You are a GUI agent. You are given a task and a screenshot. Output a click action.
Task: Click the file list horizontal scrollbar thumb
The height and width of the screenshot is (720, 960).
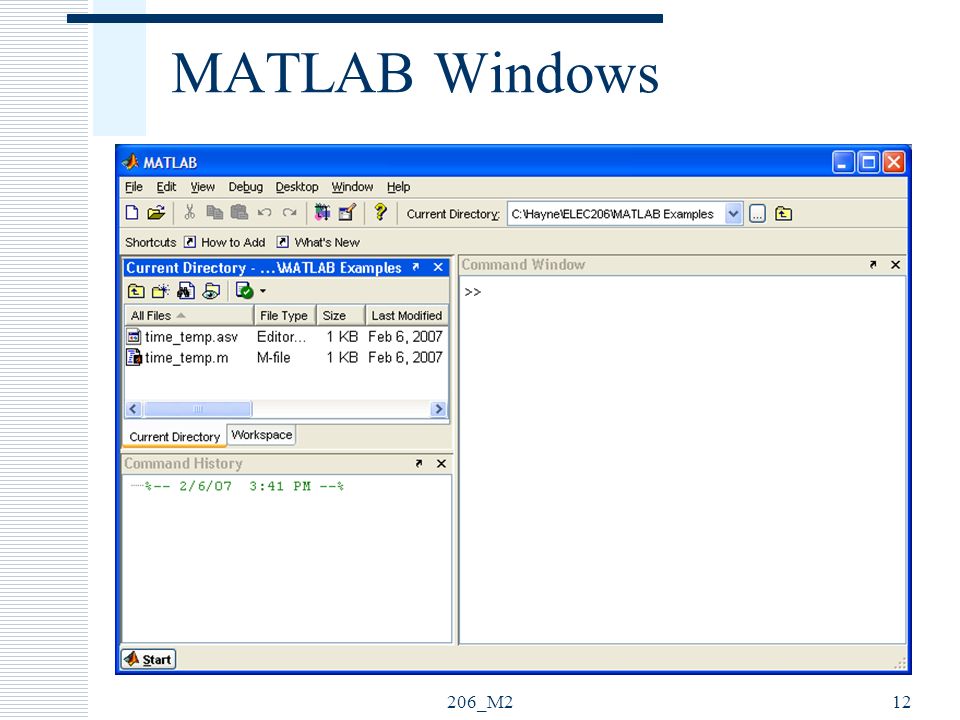point(197,409)
